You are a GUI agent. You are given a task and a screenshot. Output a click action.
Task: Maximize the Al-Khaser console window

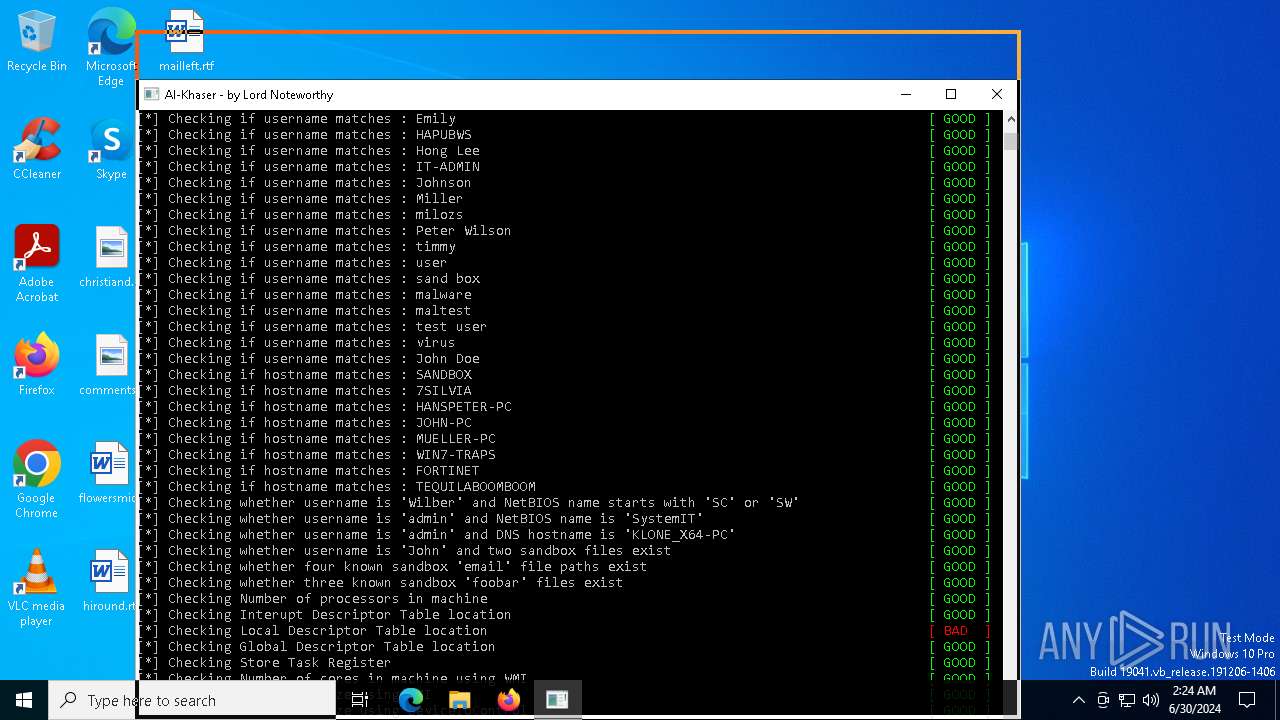tap(951, 94)
